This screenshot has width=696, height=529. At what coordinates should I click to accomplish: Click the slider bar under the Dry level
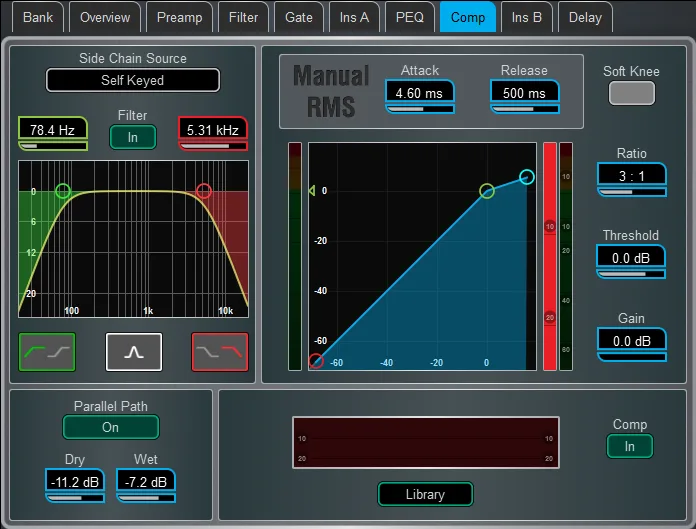(75, 498)
